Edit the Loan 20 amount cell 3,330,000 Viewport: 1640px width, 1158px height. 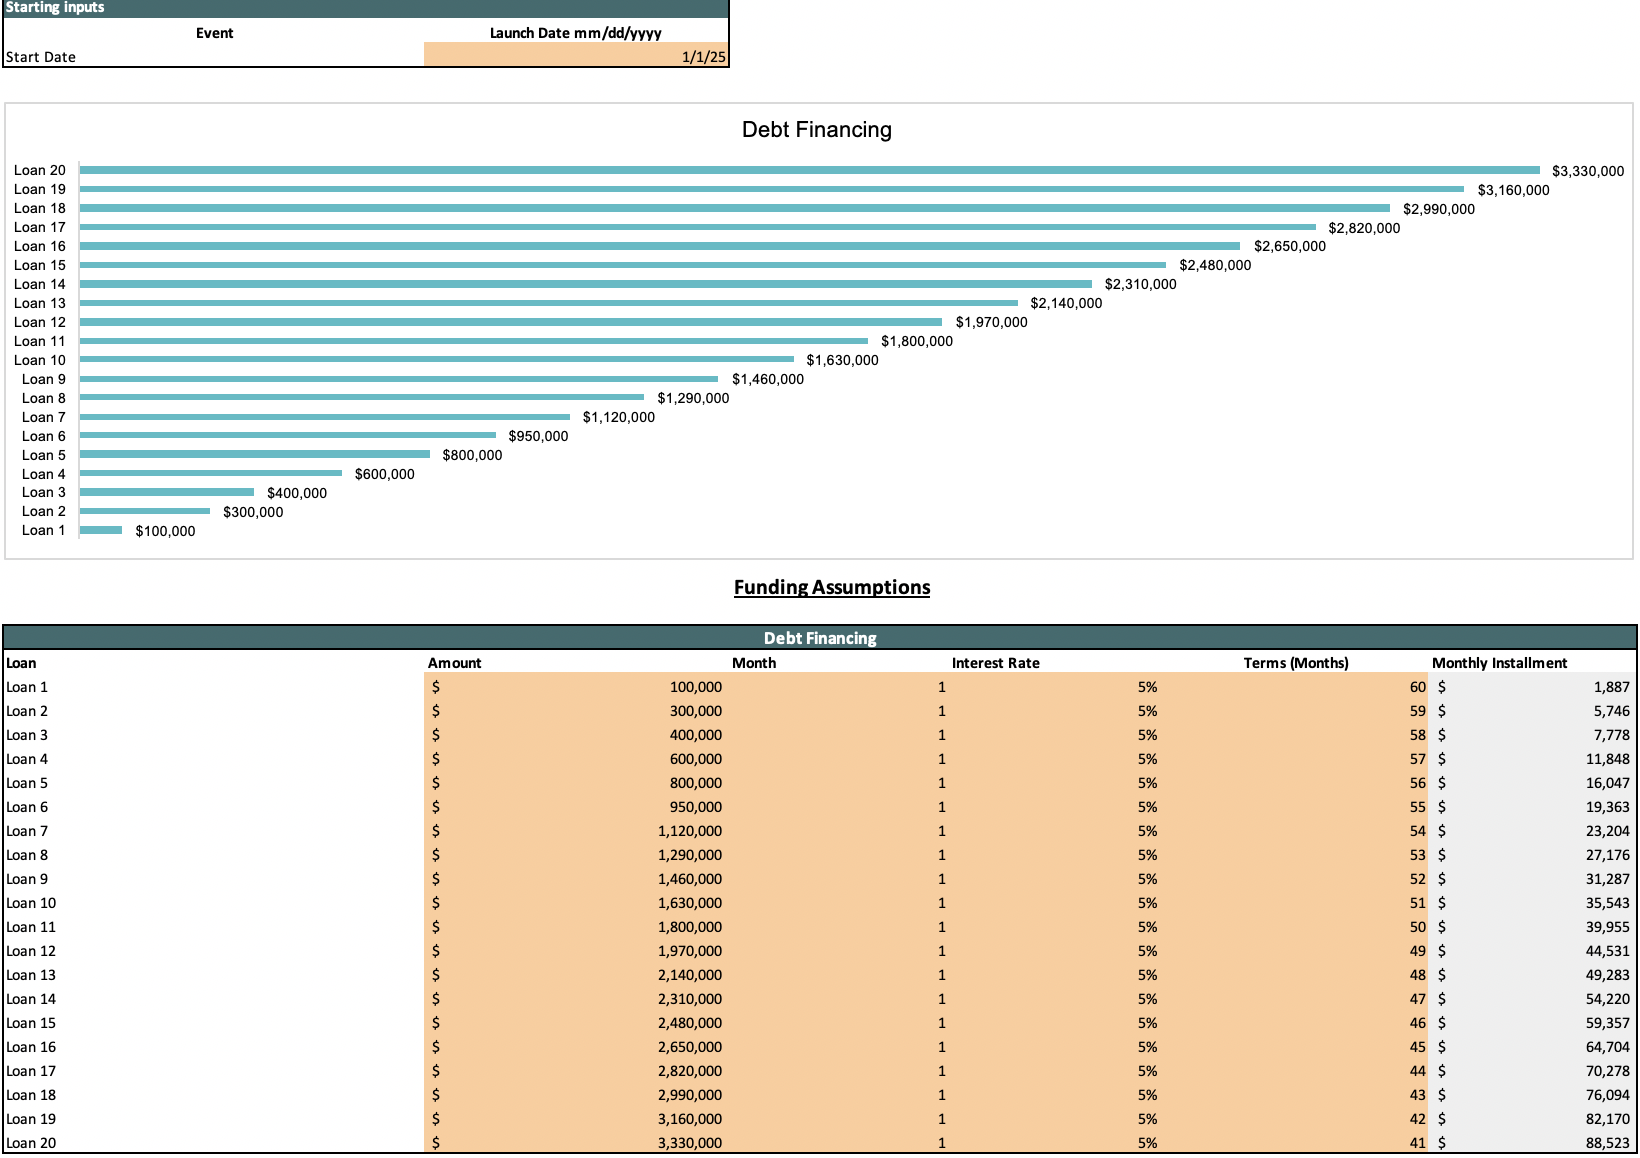576,1143
